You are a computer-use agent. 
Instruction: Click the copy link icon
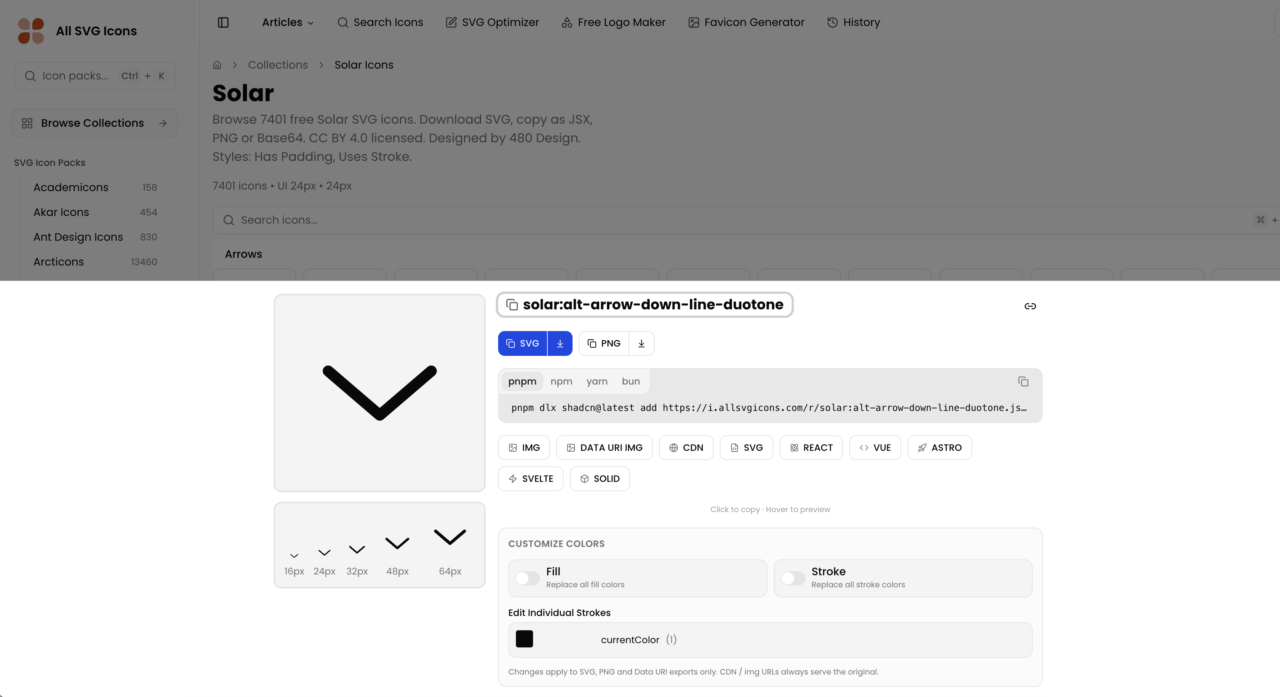point(1030,306)
